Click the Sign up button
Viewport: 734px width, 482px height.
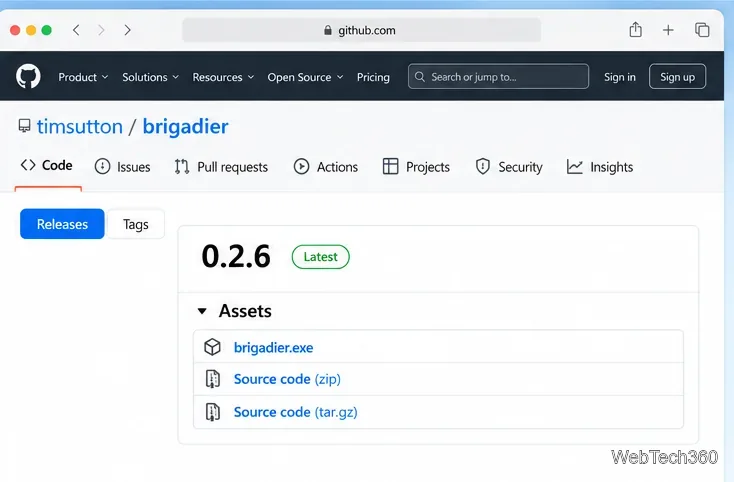(x=677, y=76)
